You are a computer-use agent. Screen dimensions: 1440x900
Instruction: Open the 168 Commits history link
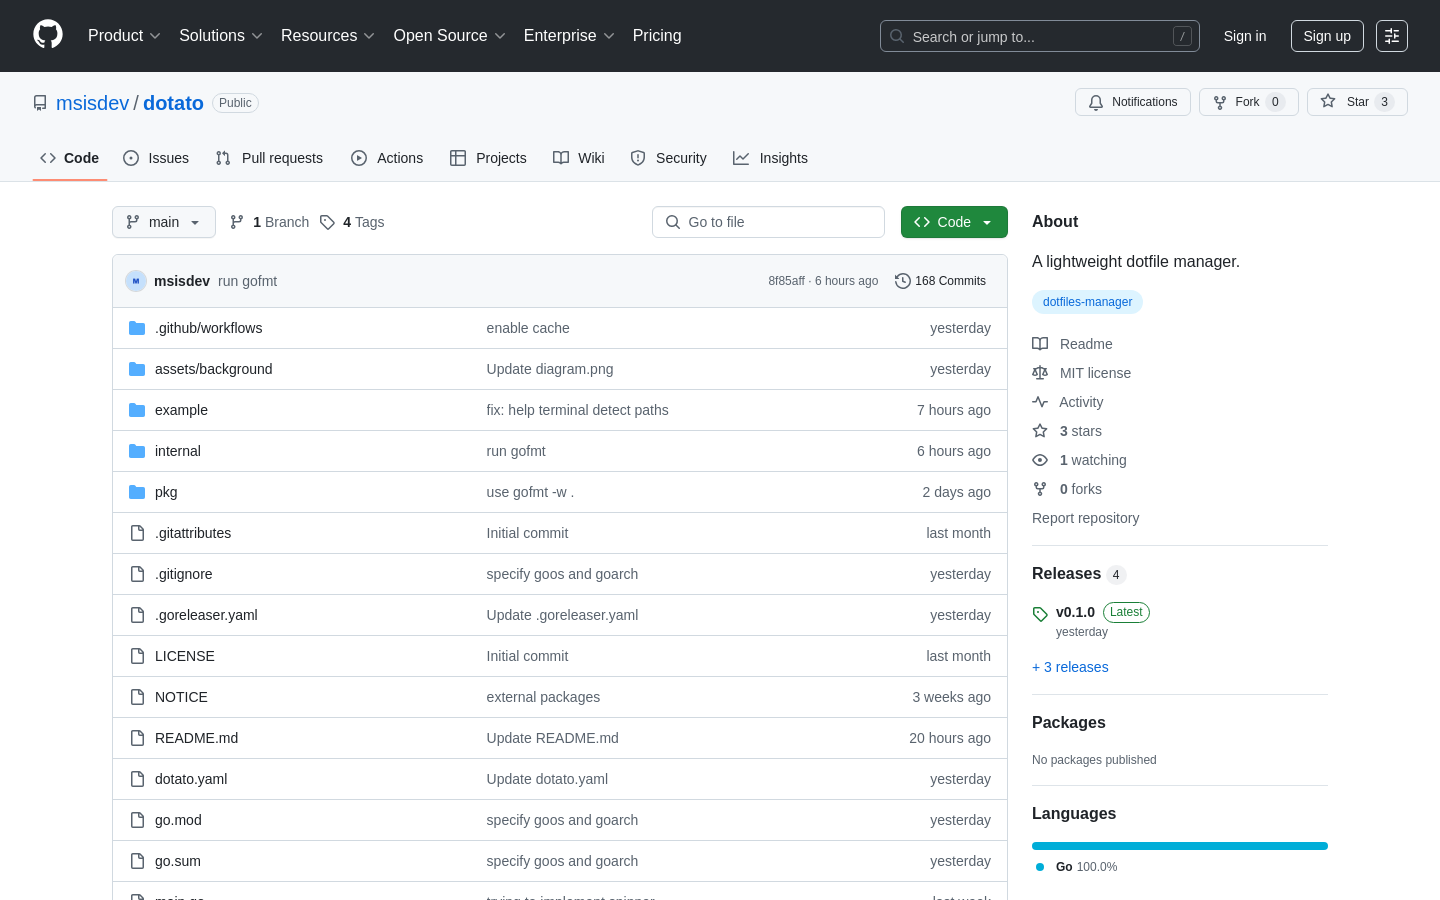(940, 281)
